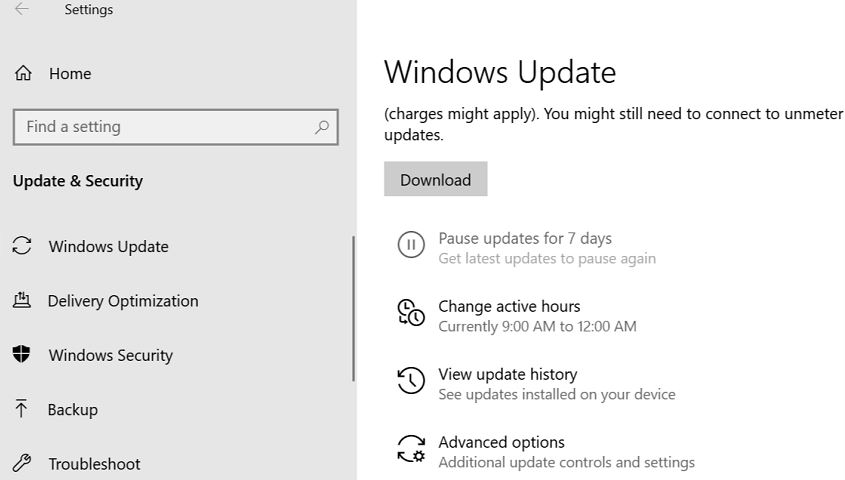Click the Delivery Optimization sidebar icon

tap(21, 301)
